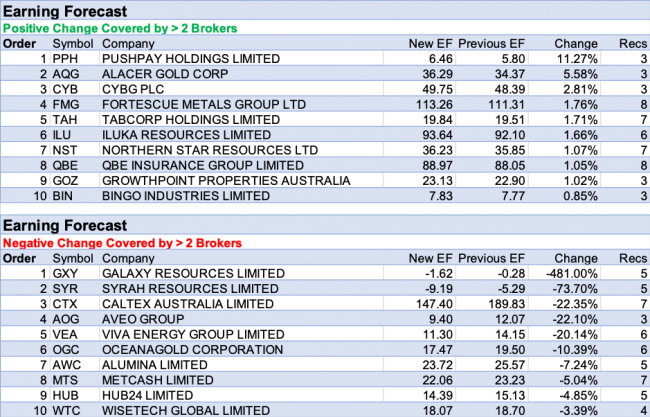This screenshot has height=417, width=650.
Task: Click AVEO GROUP company cell
Action: click(144, 319)
